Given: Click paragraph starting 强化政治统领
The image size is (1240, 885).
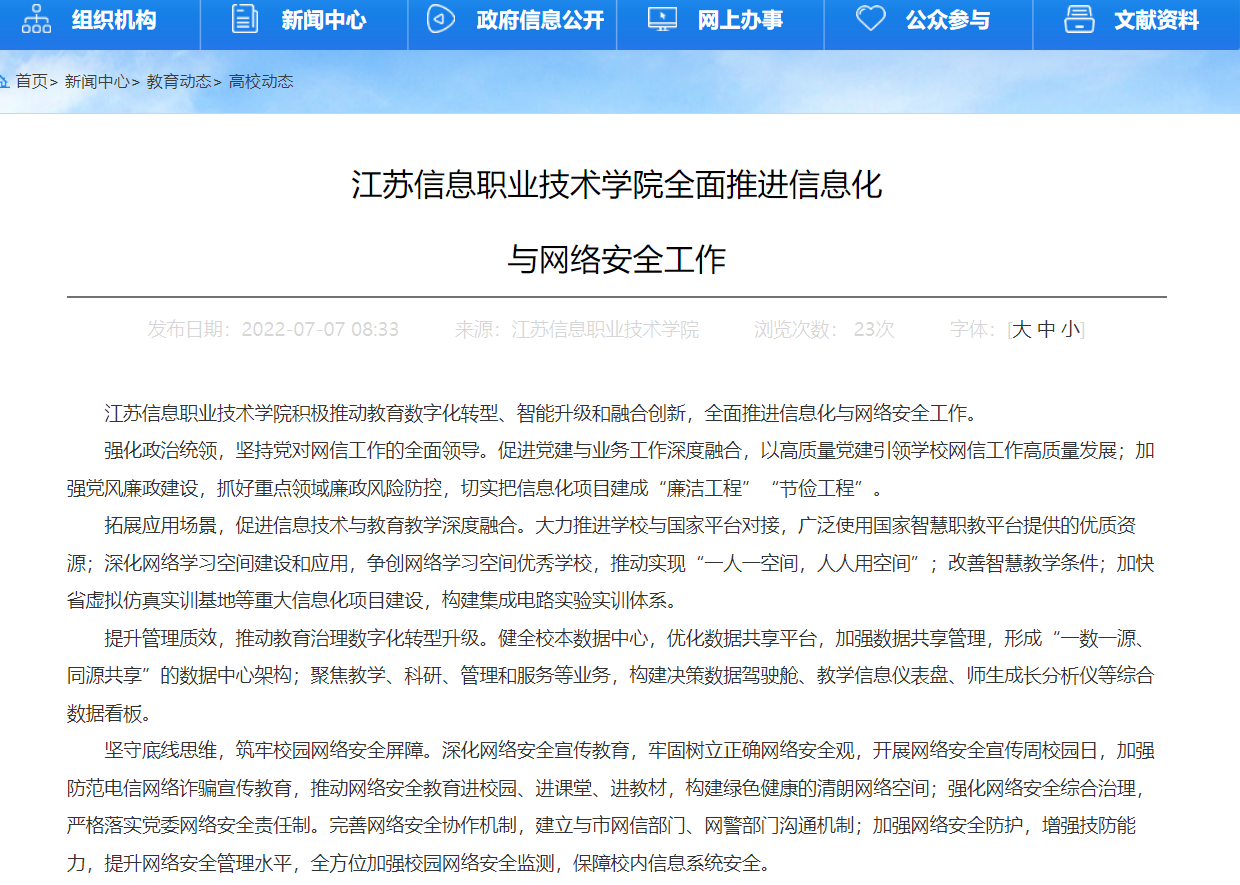Looking at the screenshot, I should click(611, 469).
